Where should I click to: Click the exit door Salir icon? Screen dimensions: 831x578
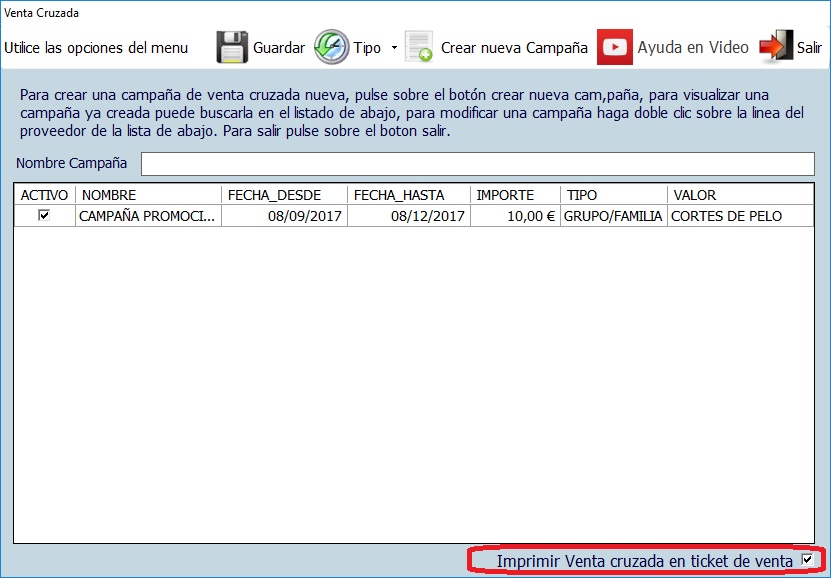click(776, 47)
